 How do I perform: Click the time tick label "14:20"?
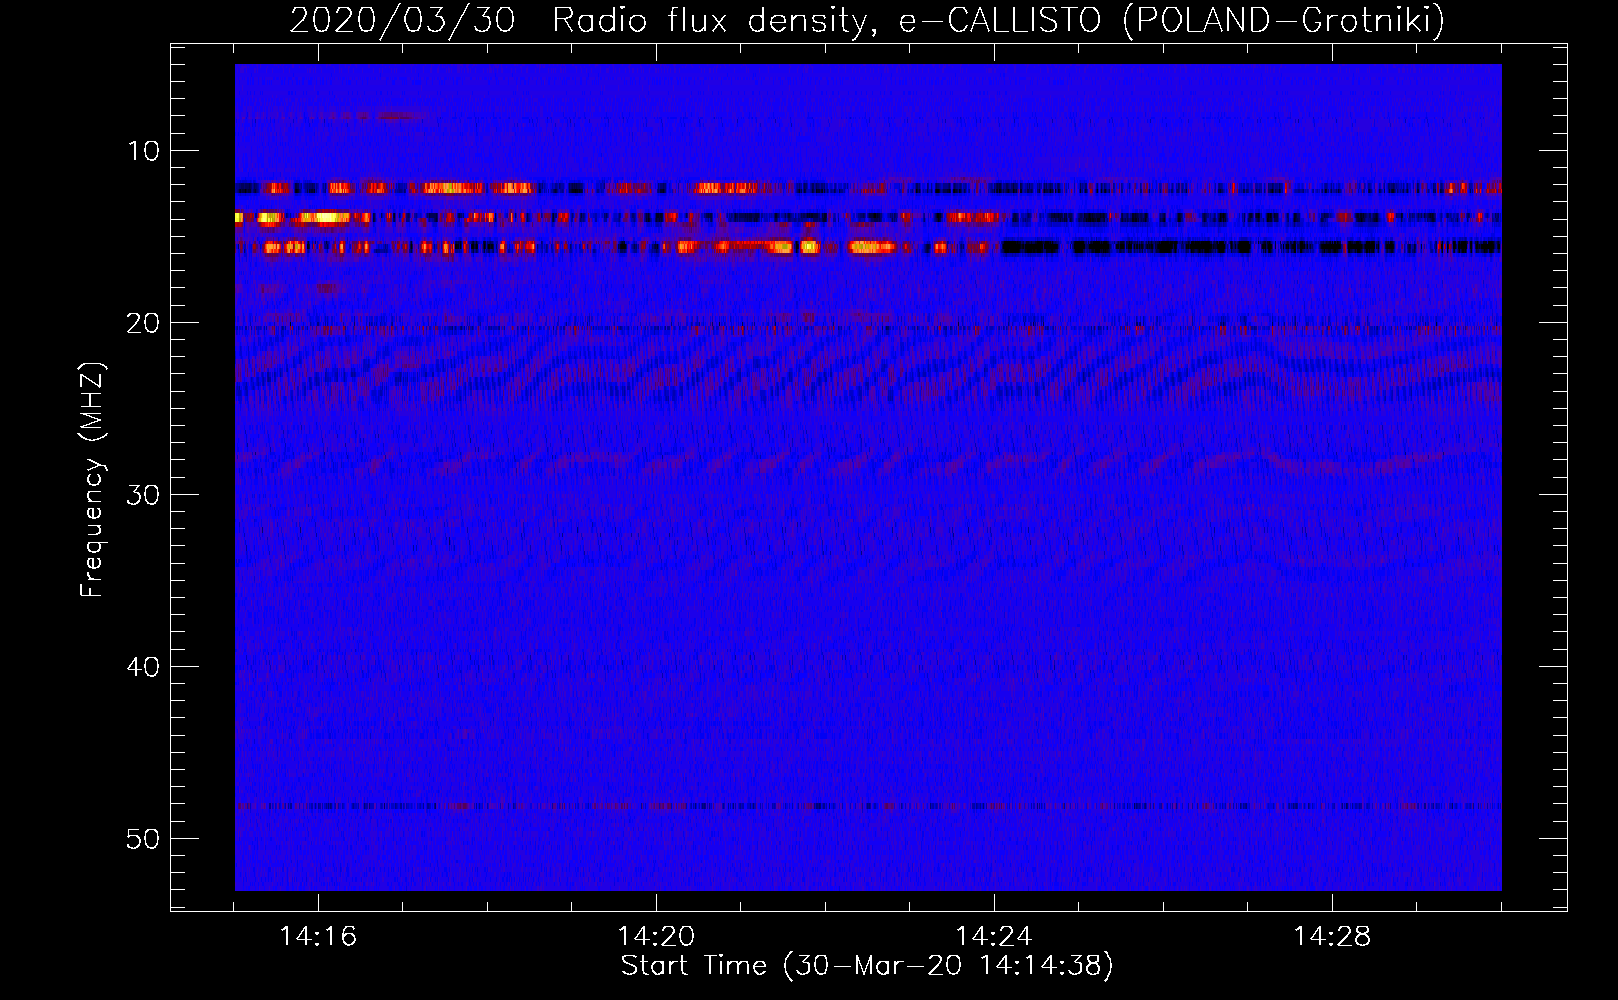[656, 937]
